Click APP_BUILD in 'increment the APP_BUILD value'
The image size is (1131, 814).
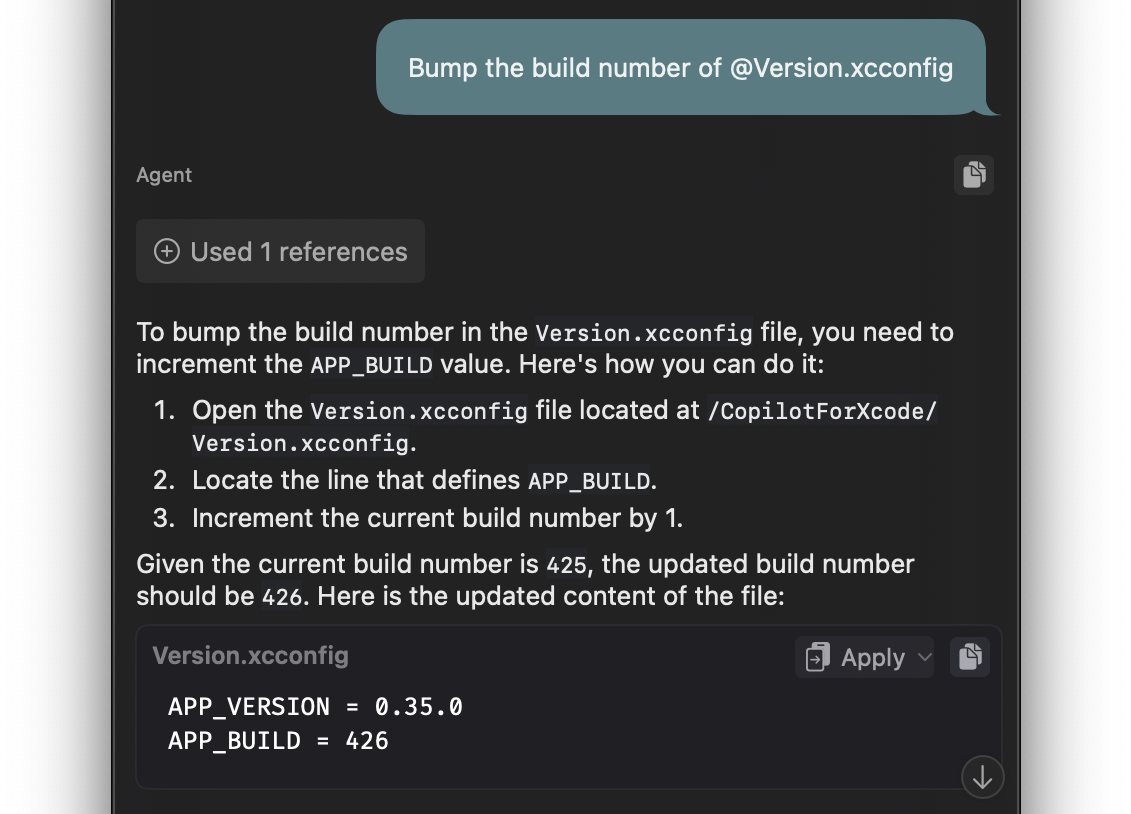tap(371, 365)
